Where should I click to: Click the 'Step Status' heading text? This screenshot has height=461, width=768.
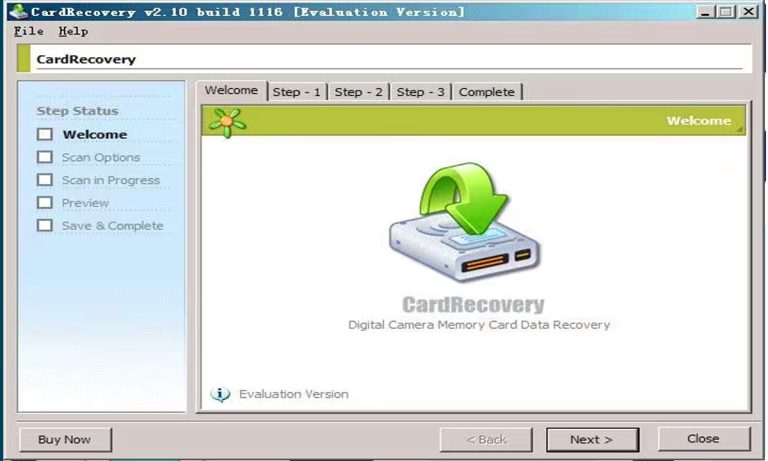pyautogui.click(x=77, y=111)
